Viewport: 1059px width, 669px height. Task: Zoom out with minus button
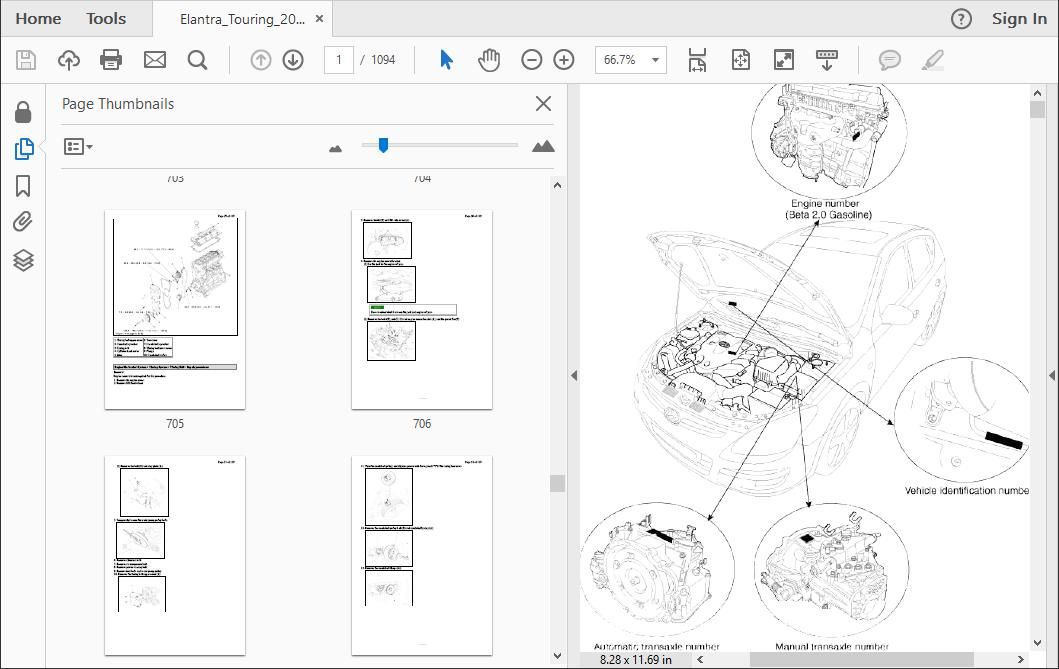tap(532, 60)
